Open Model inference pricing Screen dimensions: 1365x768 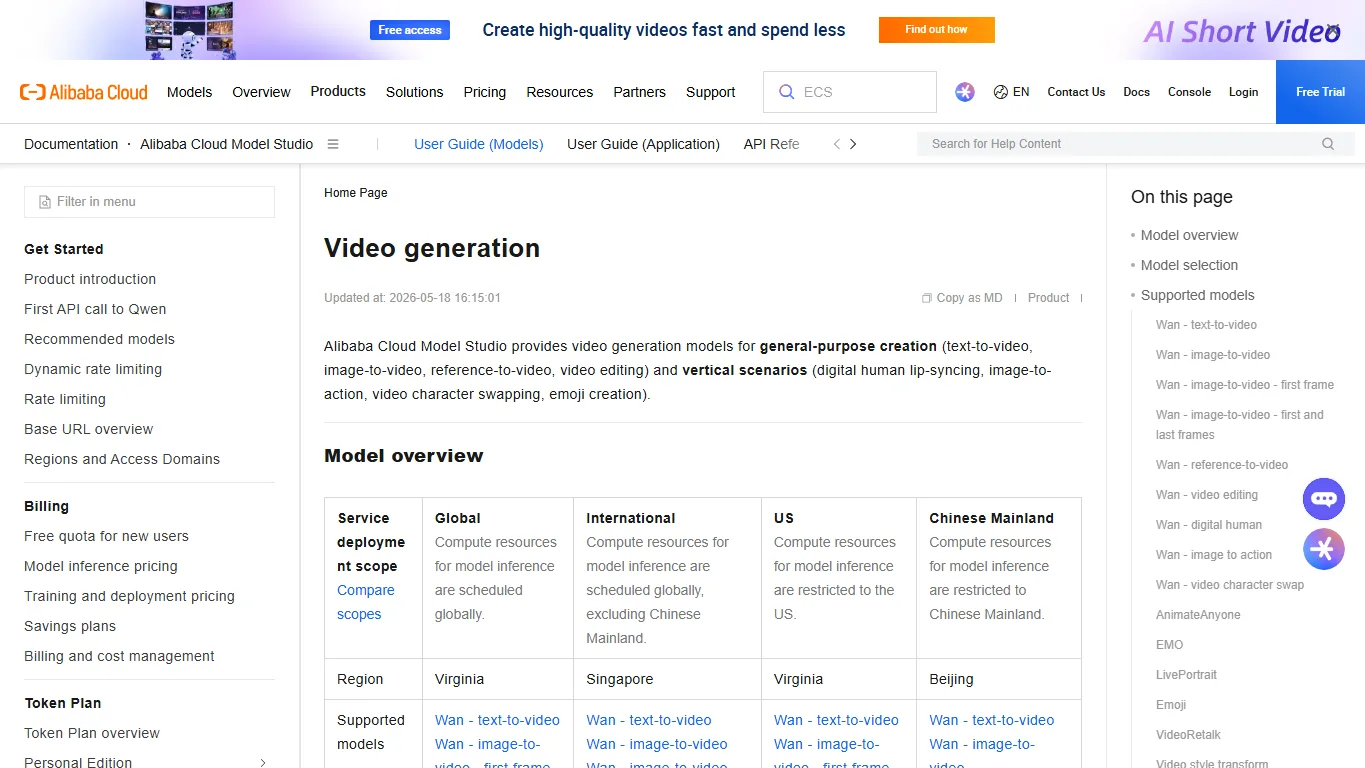tap(101, 566)
